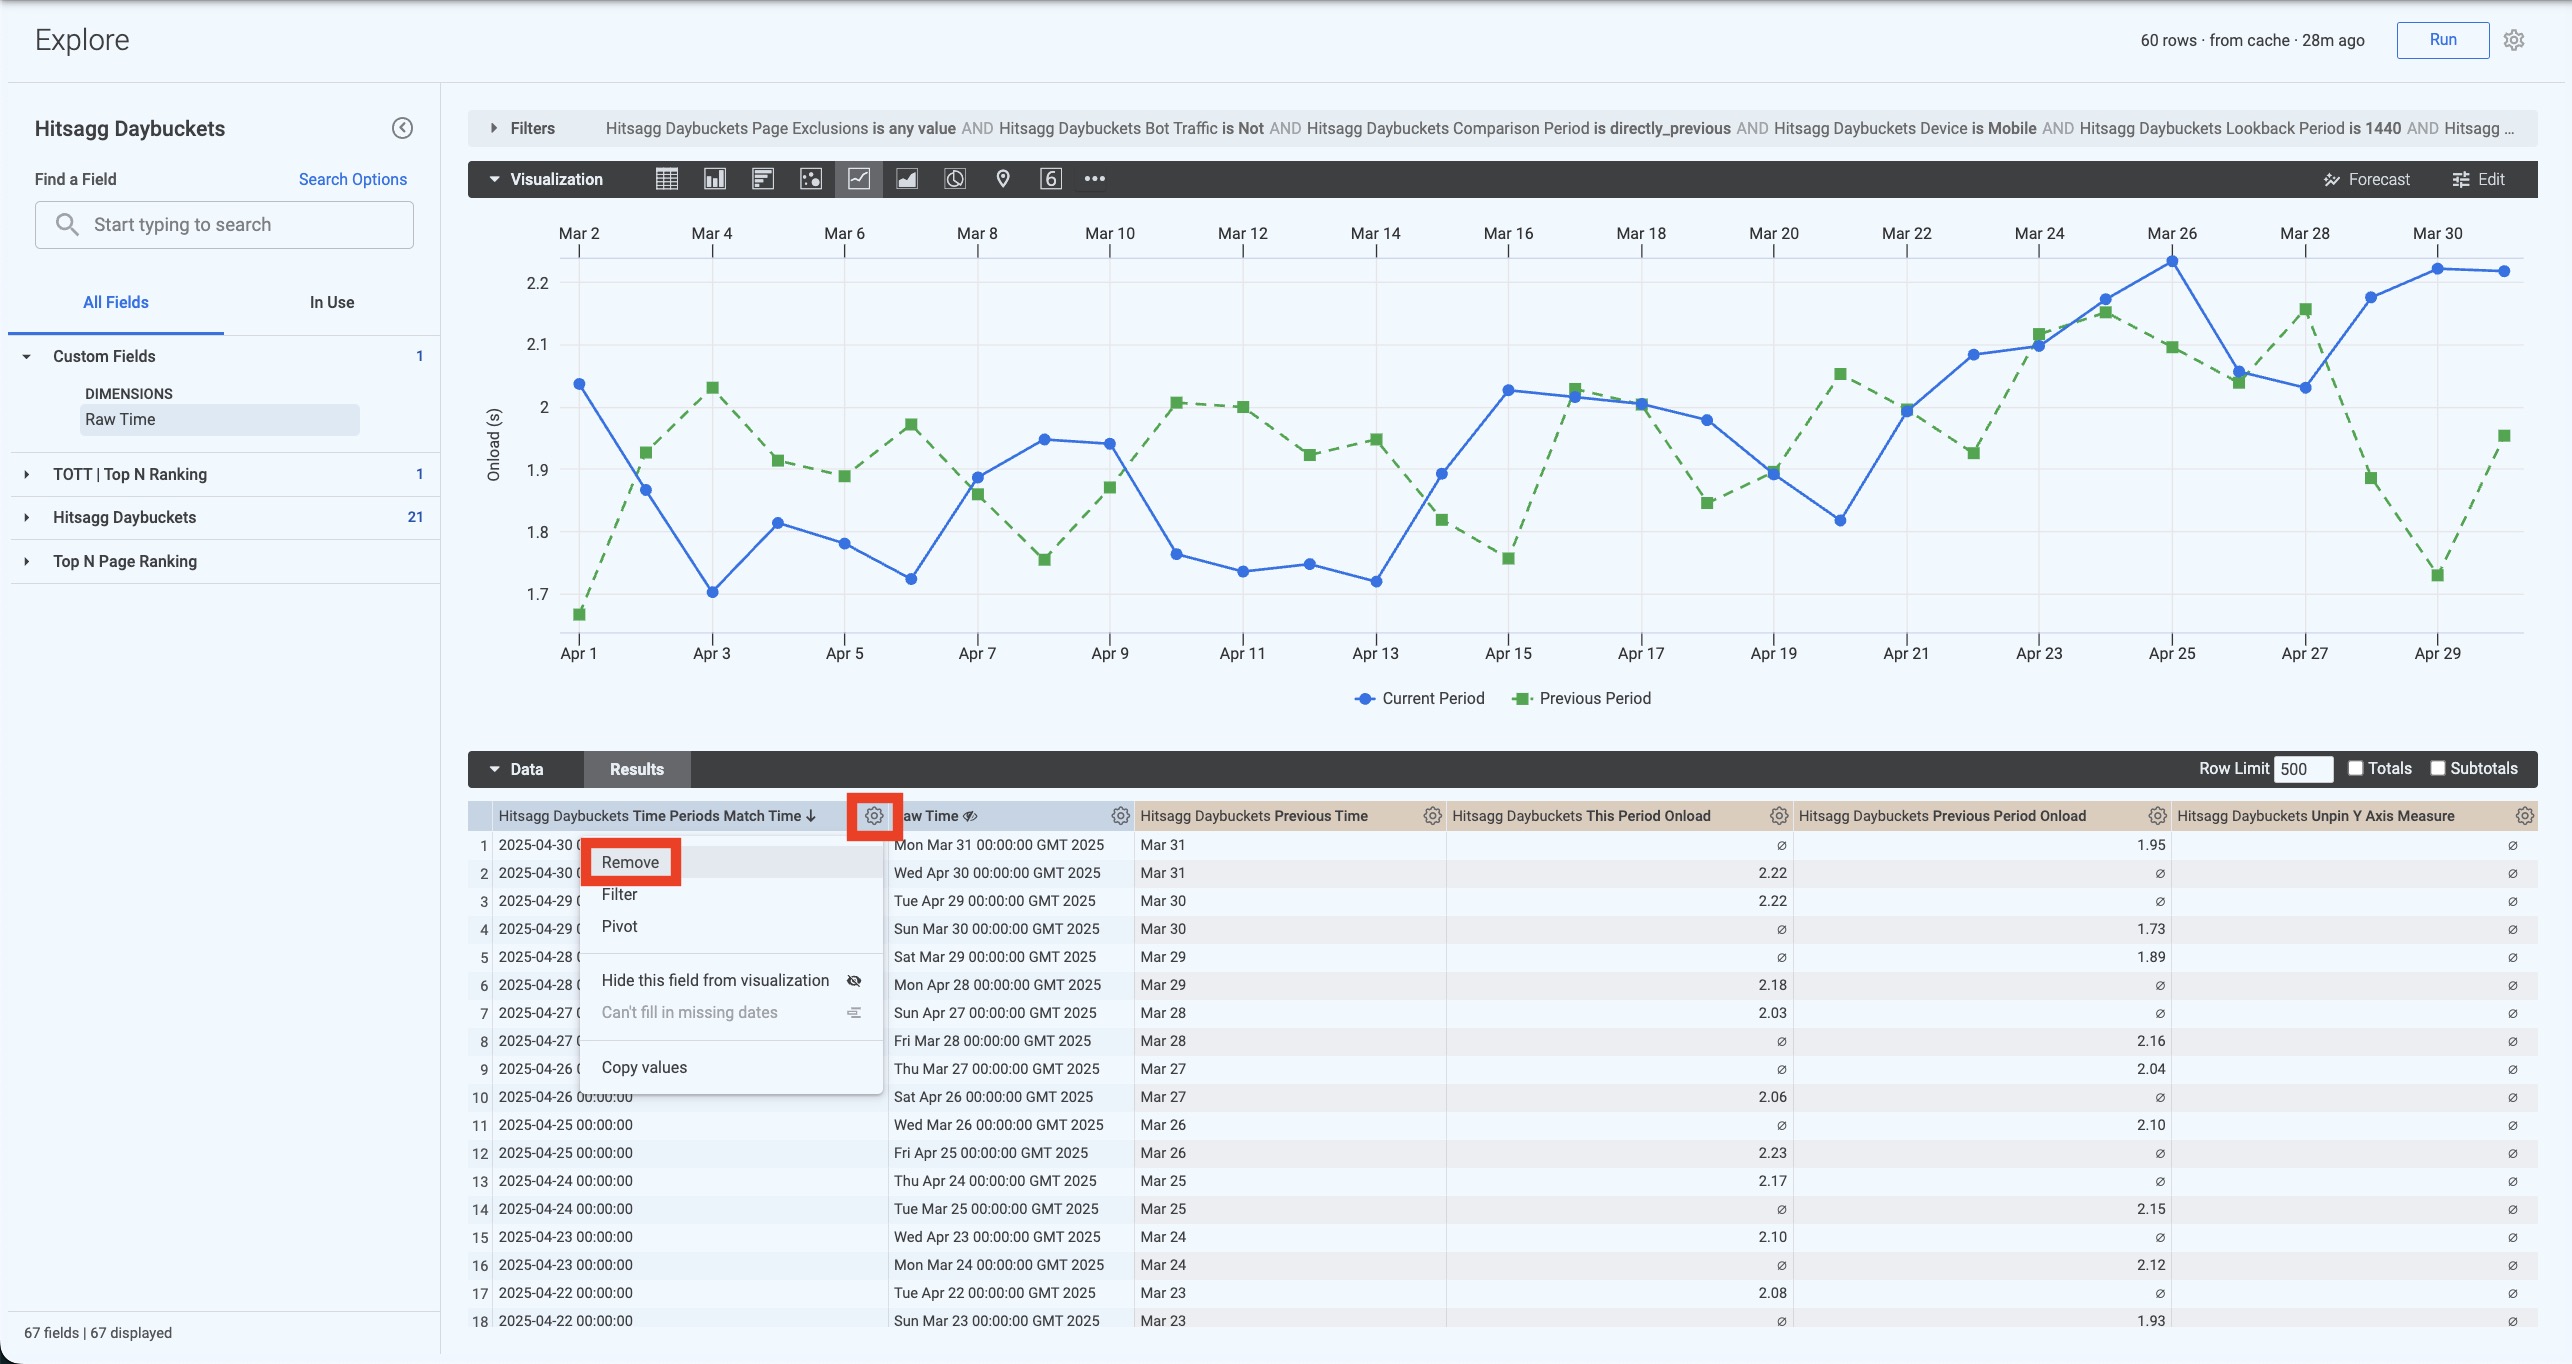Click sort arrow on Time Periods Match Time header
Viewport: 2572px width, 1364px height.
pyautogui.click(x=811, y=816)
